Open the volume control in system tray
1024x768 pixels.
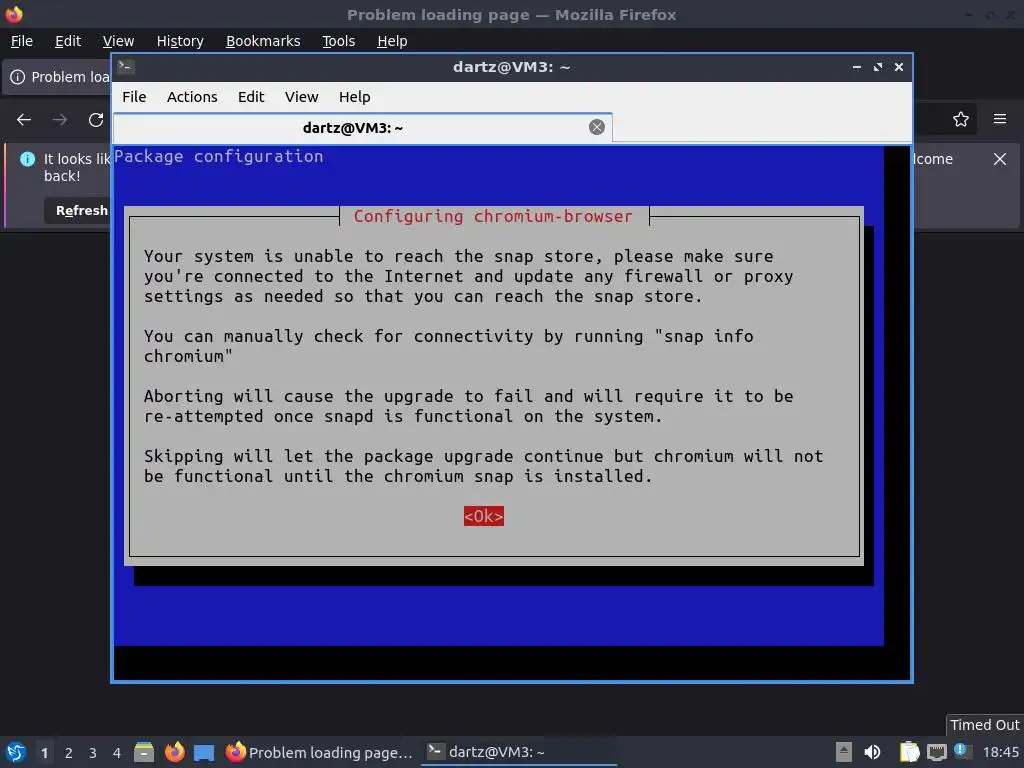872,752
